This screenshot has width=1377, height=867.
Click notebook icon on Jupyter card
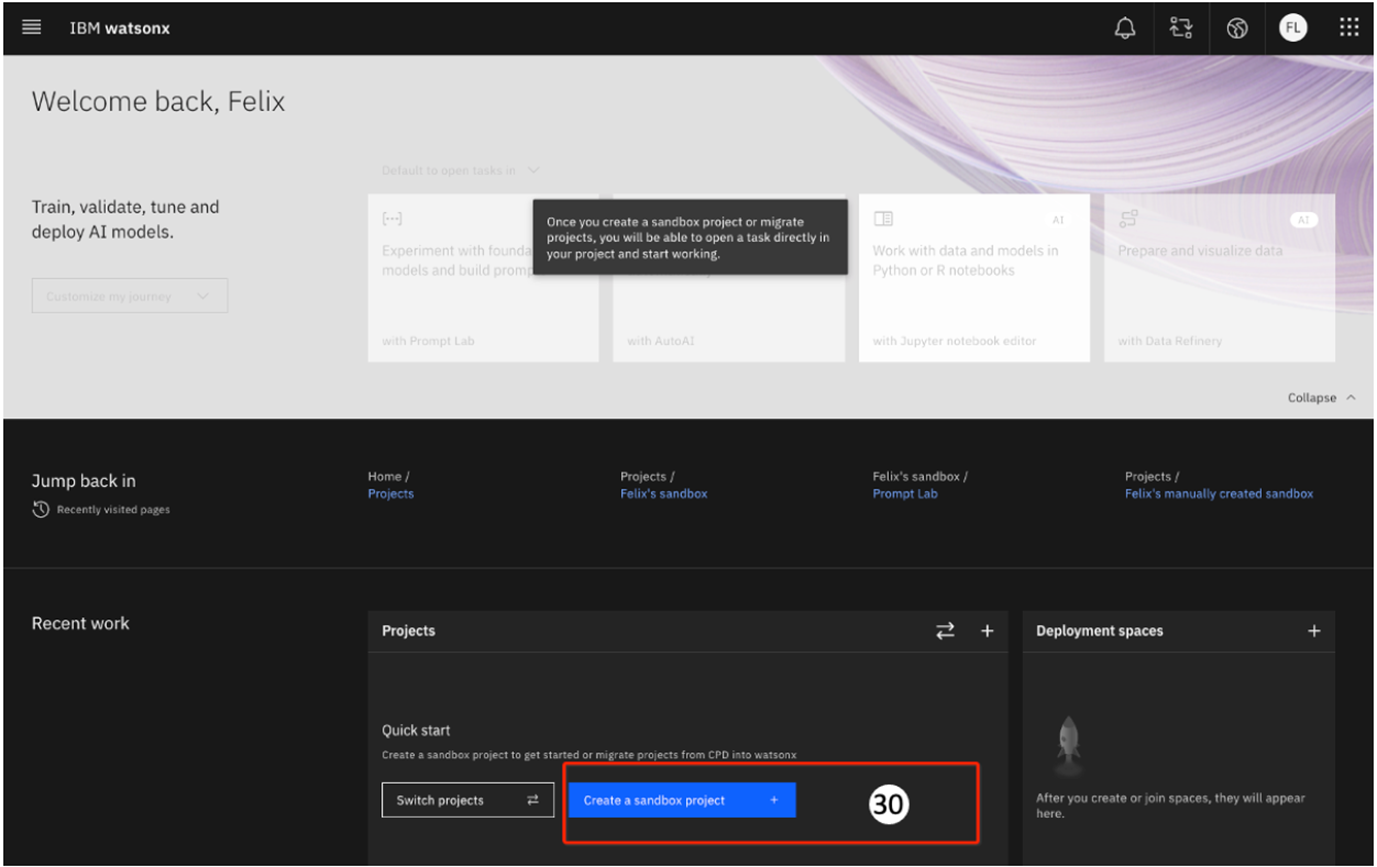(x=883, y=219)
